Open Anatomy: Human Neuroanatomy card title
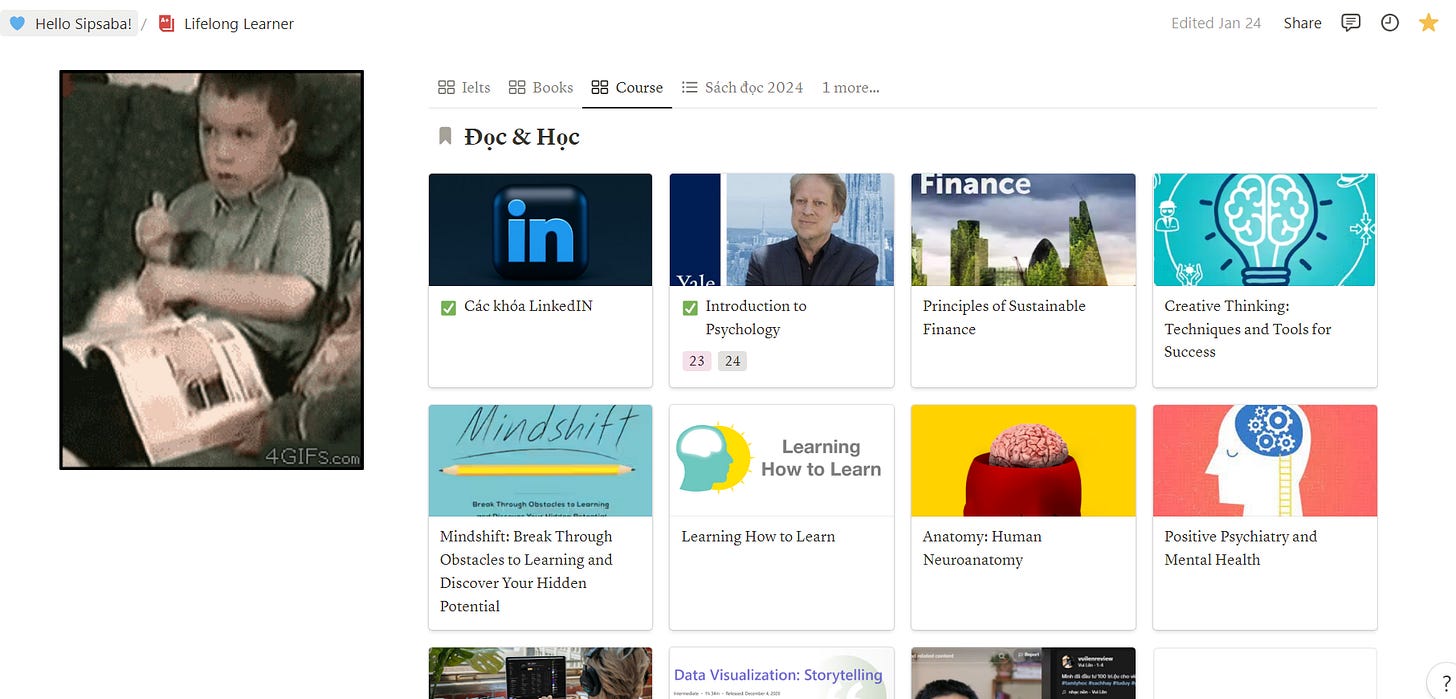This screenshot has height=699, width=1456. coord(982,548)
